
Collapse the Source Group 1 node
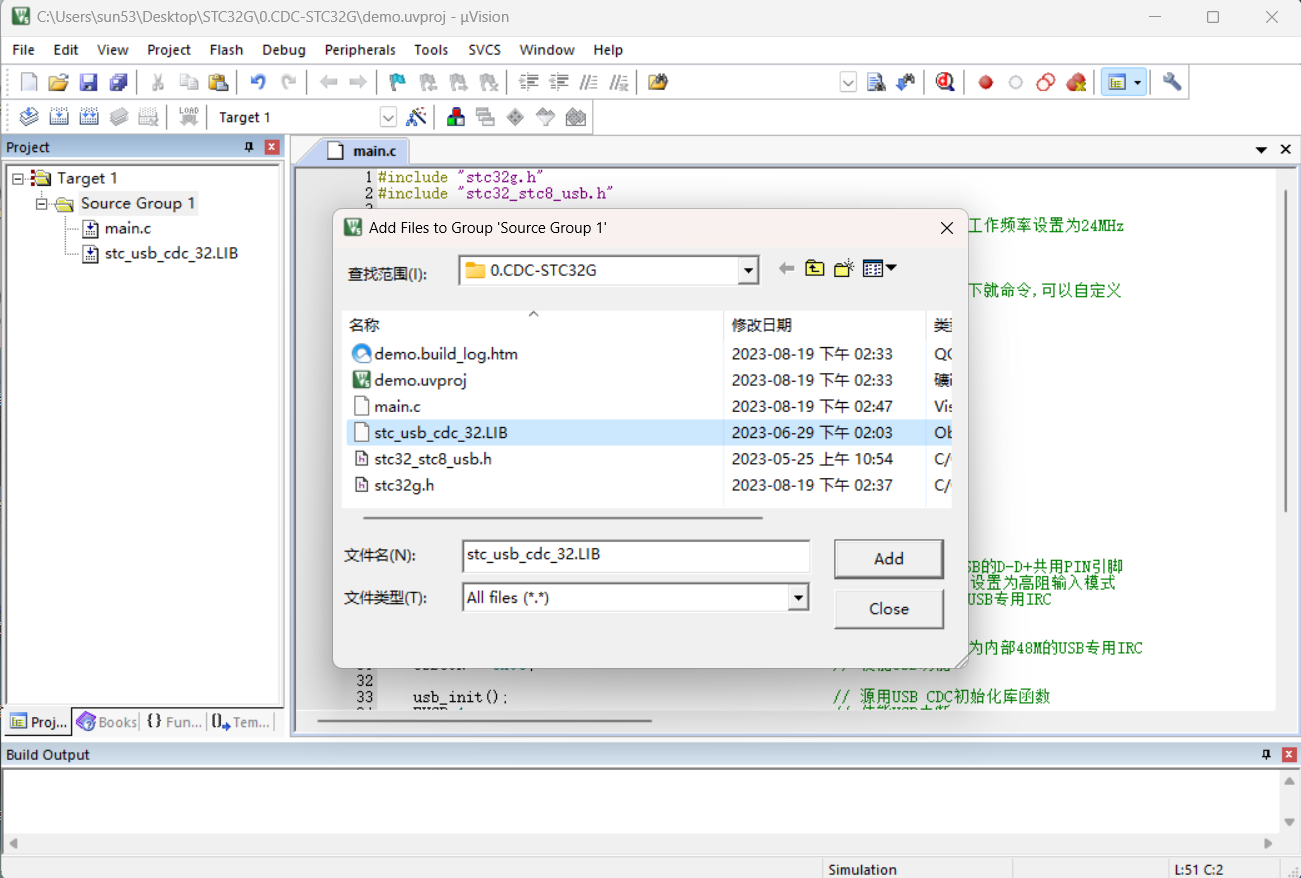coord(42,204)
